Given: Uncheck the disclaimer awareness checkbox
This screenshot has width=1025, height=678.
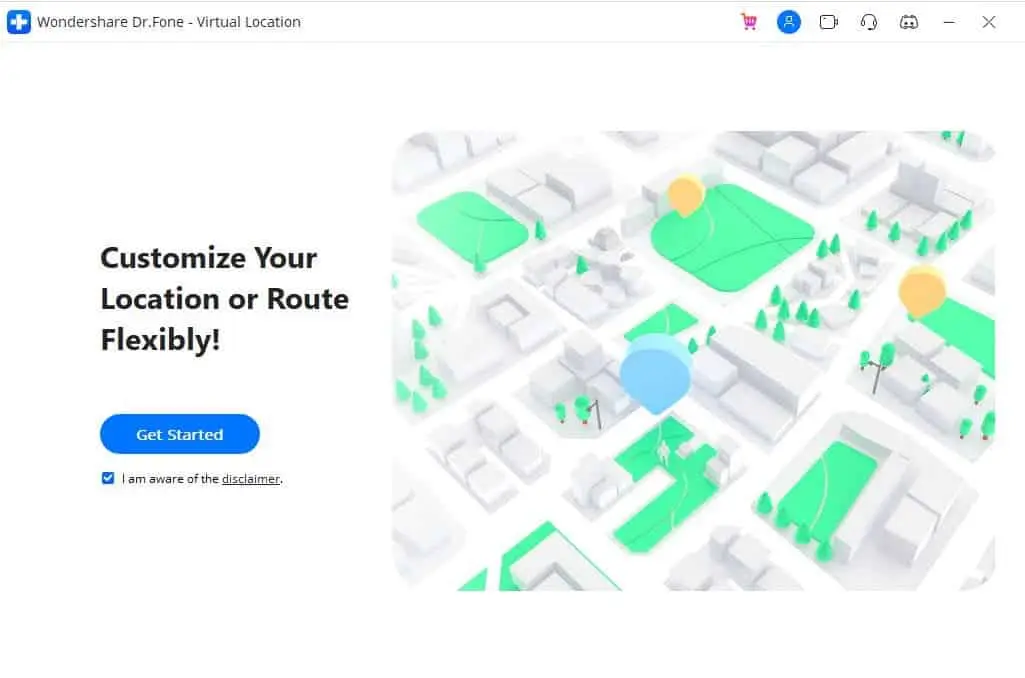Looking at the screenshot, I should (x=108, y=478).
